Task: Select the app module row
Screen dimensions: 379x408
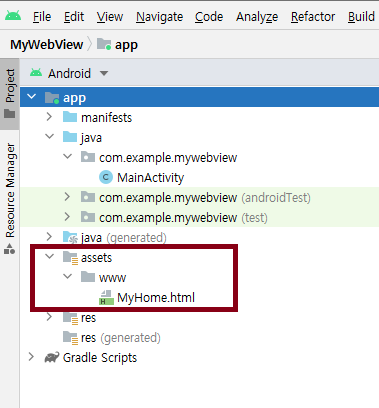Action: click(199, 97)
